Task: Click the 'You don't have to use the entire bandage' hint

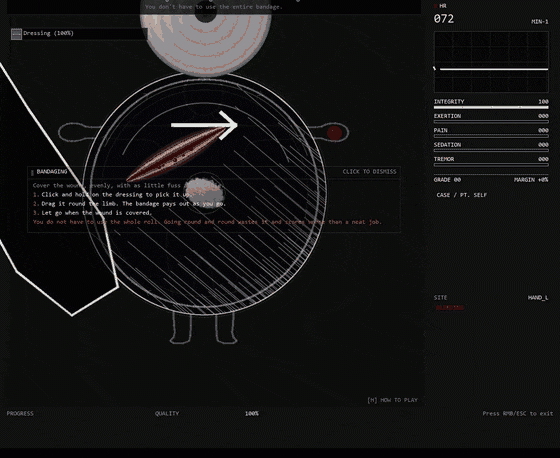Action: pyautogui.click(x=214, y=7)
